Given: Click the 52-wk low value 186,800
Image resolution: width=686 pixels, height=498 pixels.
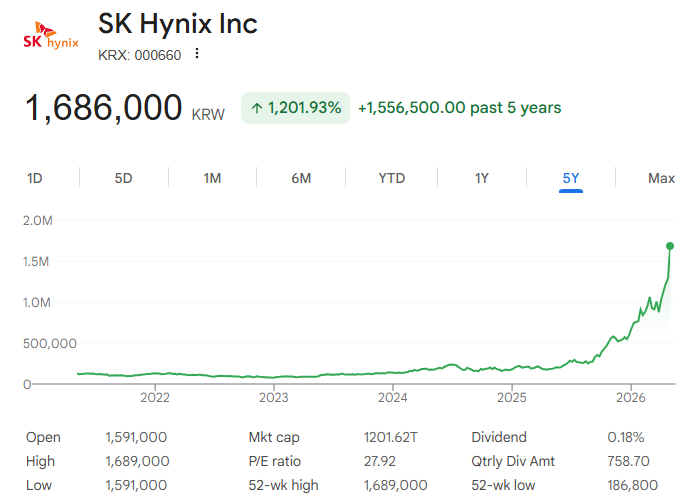Looking at the screenshot, I should click(x=632, y=485).
